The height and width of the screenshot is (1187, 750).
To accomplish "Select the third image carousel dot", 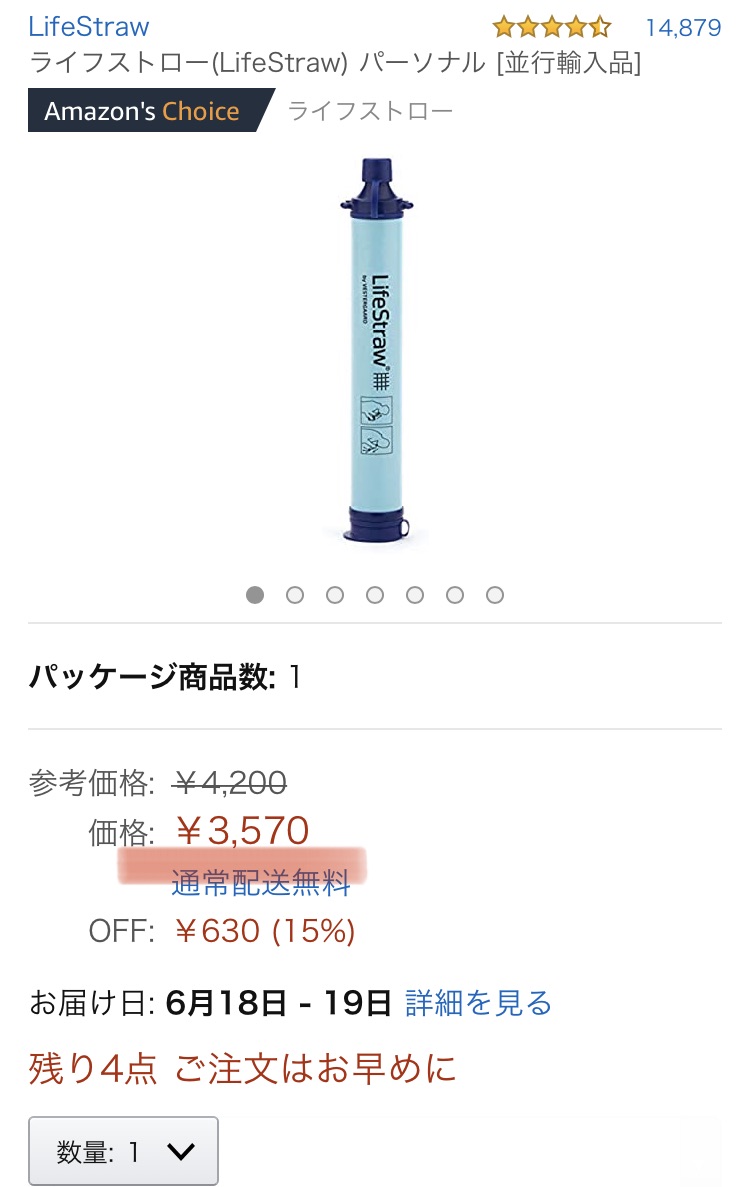I will click(335, 595).
